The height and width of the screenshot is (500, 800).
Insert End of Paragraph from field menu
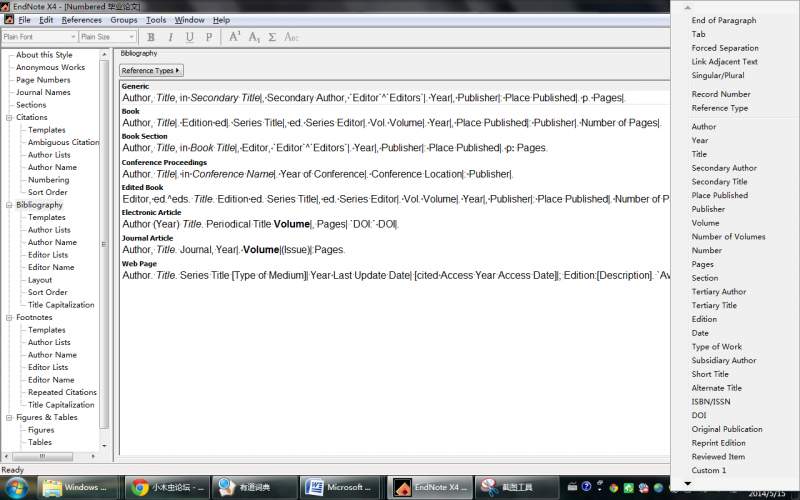(x=723, y=20)
